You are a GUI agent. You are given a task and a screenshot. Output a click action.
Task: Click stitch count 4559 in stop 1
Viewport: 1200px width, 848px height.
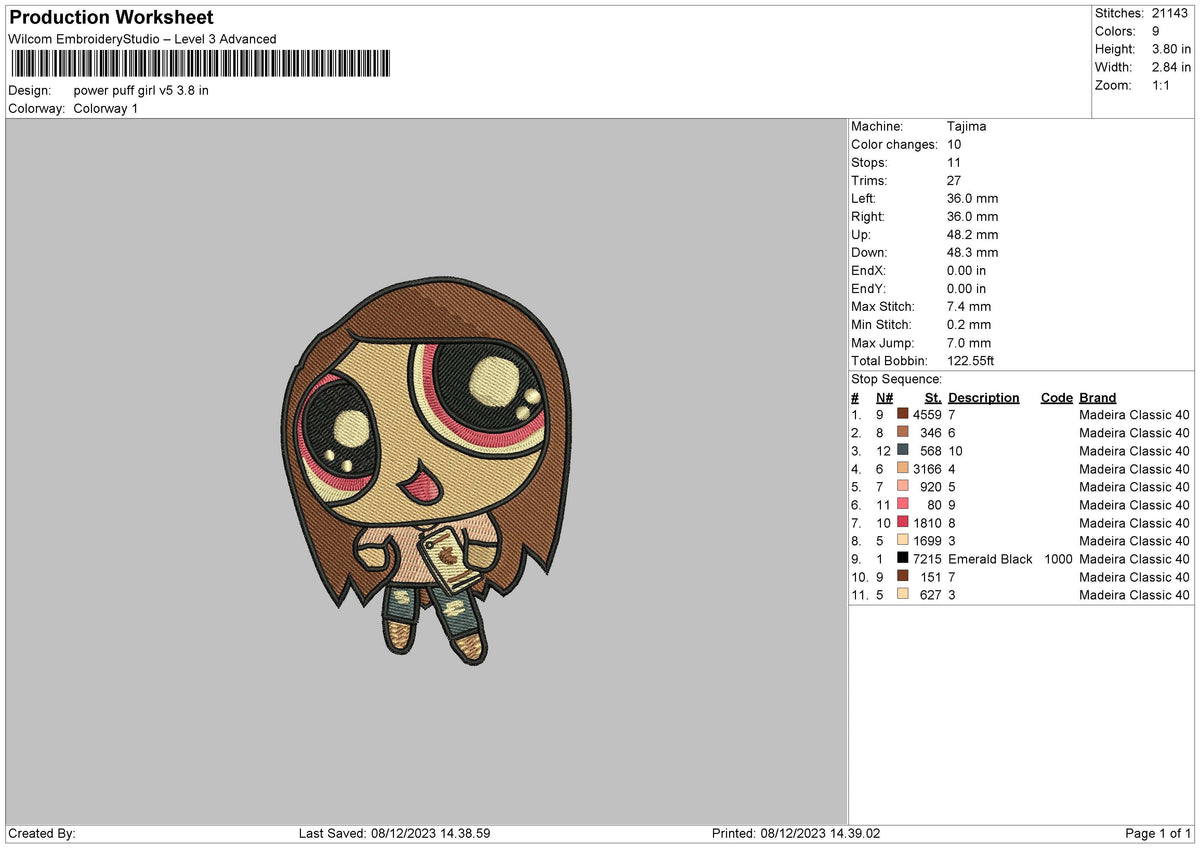[x=927, y=414]
